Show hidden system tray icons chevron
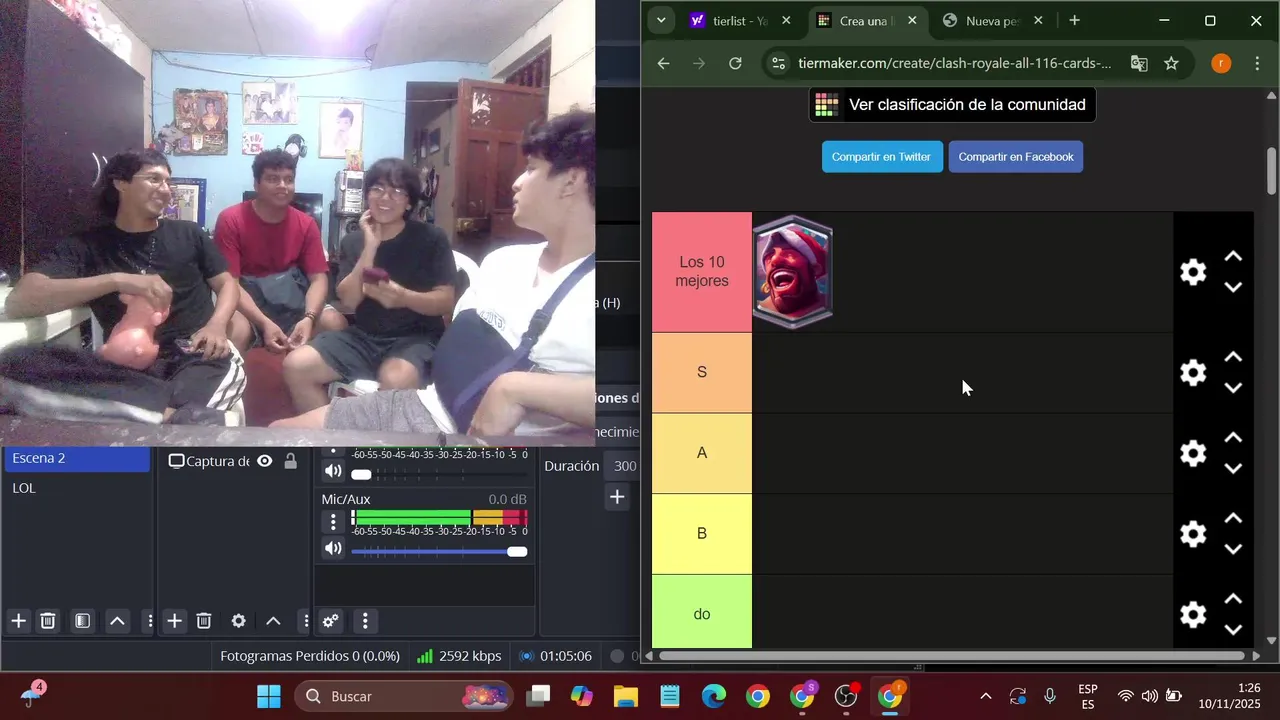 (x=985, y=696)
